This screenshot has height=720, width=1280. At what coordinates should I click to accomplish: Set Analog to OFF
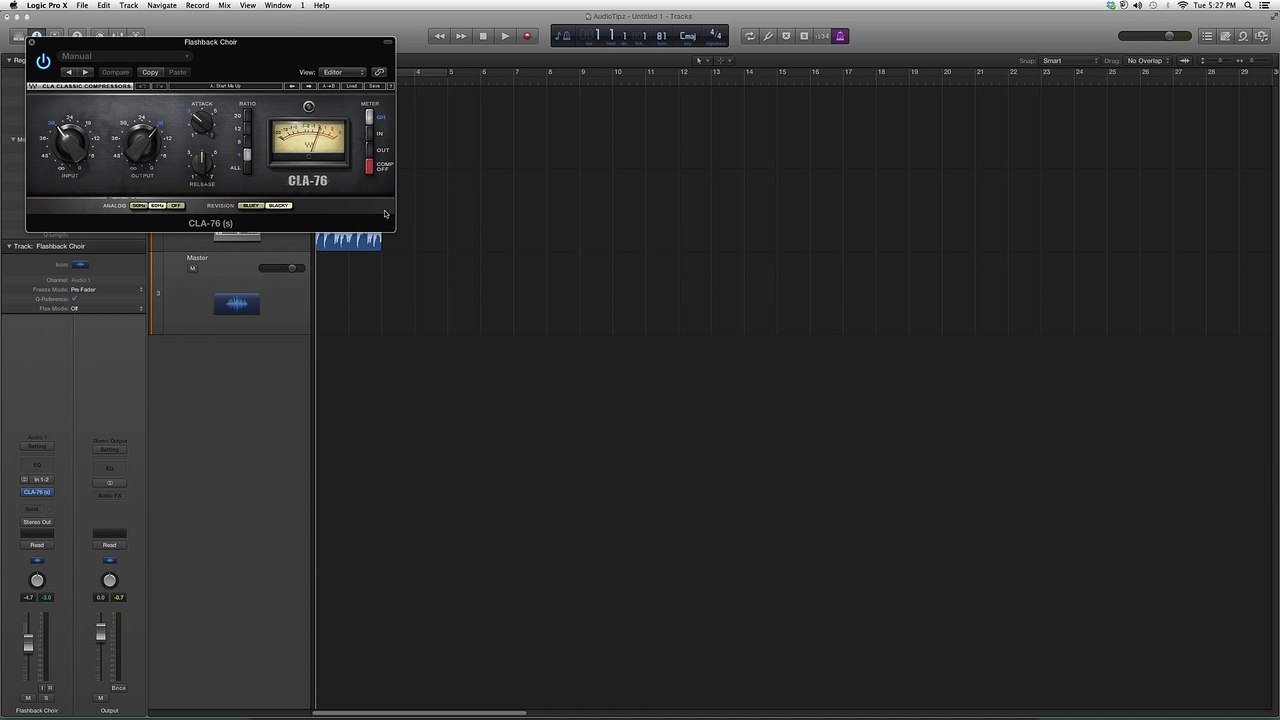[176, 206]
